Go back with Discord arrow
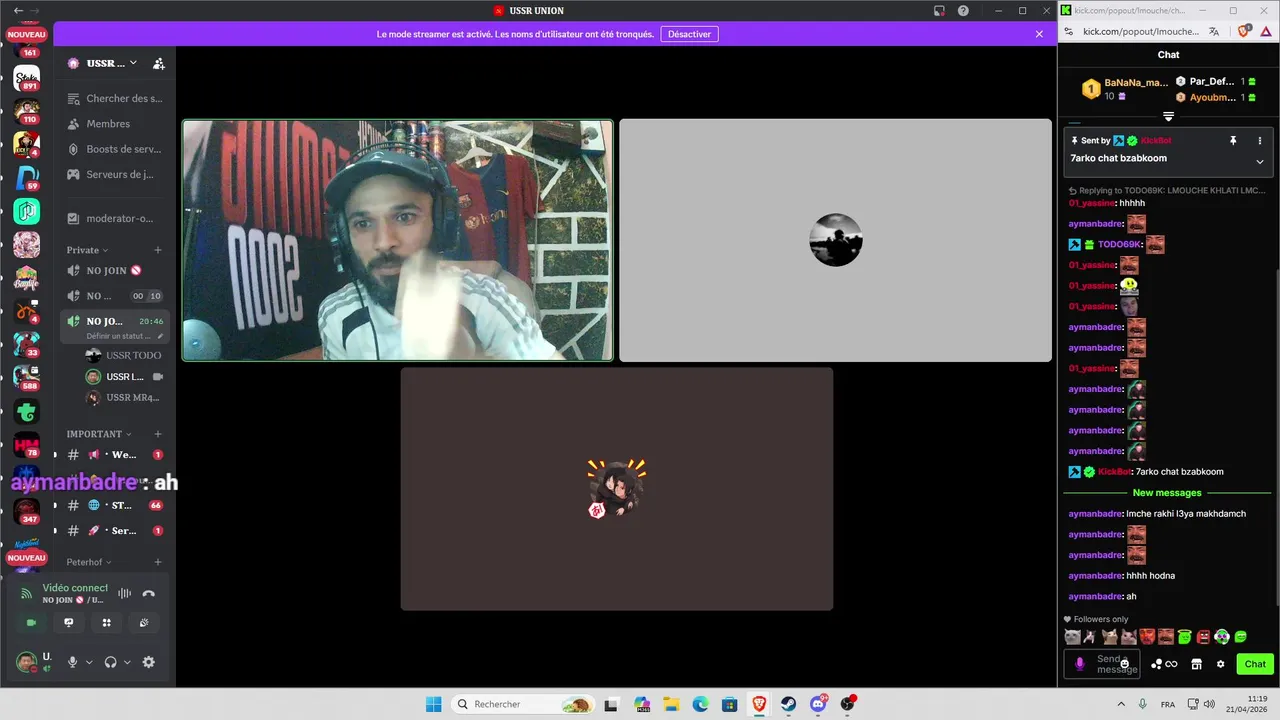Screen dimensions: 1280x720 18,11
